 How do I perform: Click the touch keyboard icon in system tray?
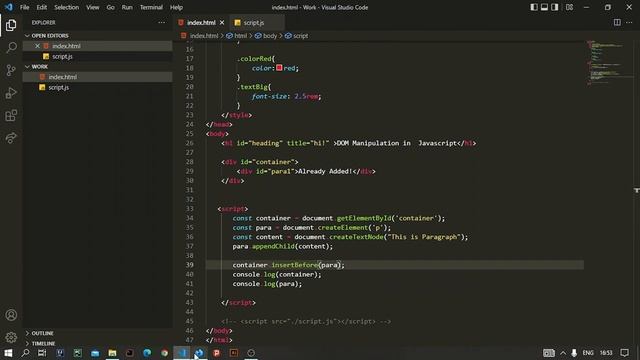[549, 353]
